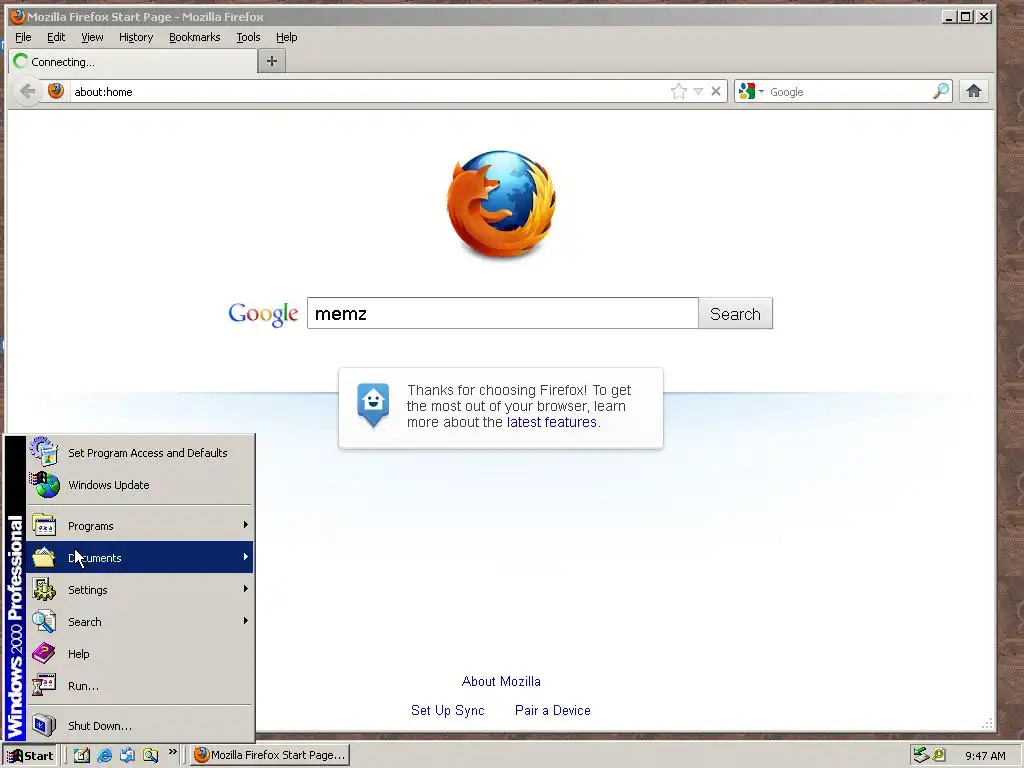Click the Firefox title bar icon
1024x768 pixels.
(18, 16)
